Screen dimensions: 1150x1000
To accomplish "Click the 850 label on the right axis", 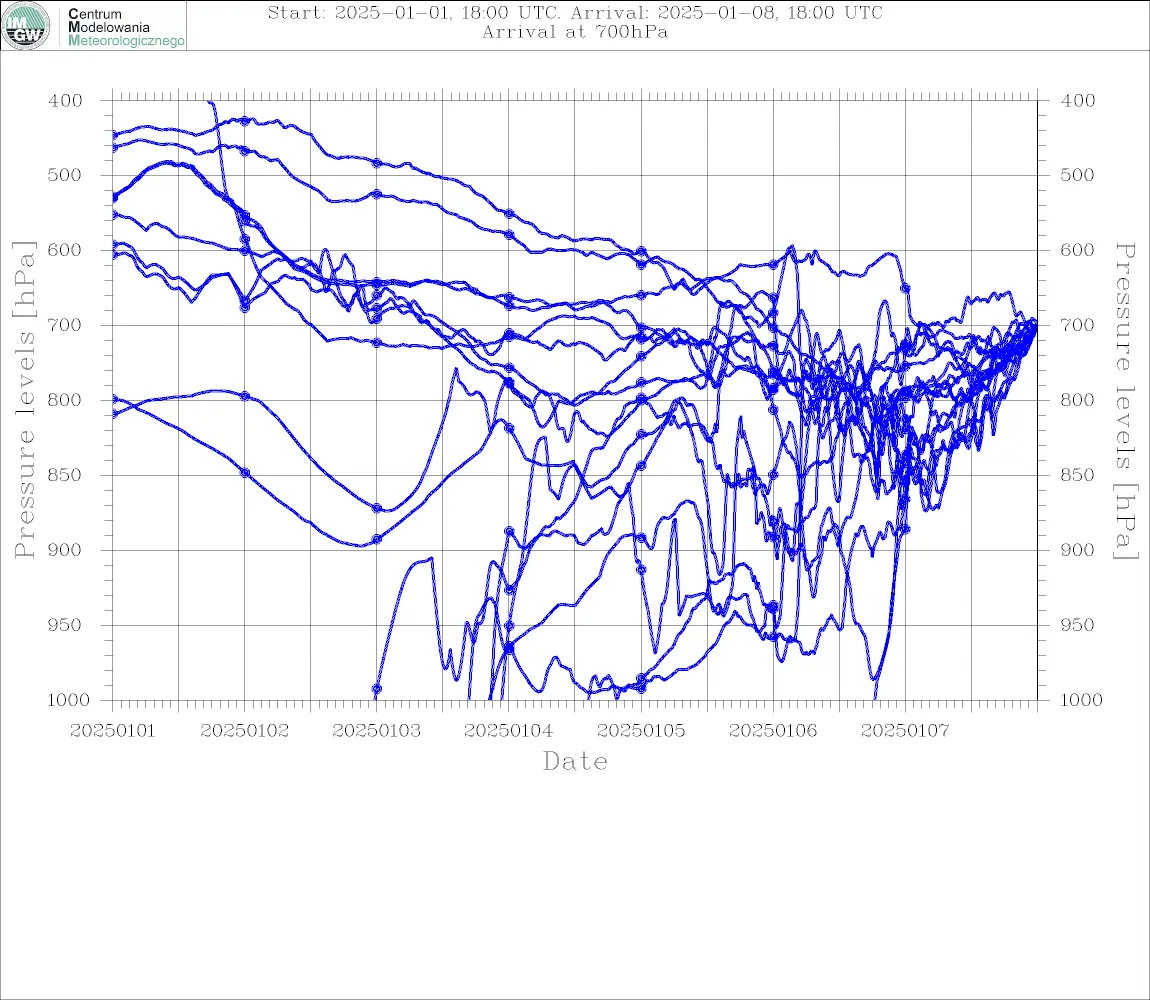I will pyautogui.click(x=1077, y=475).
